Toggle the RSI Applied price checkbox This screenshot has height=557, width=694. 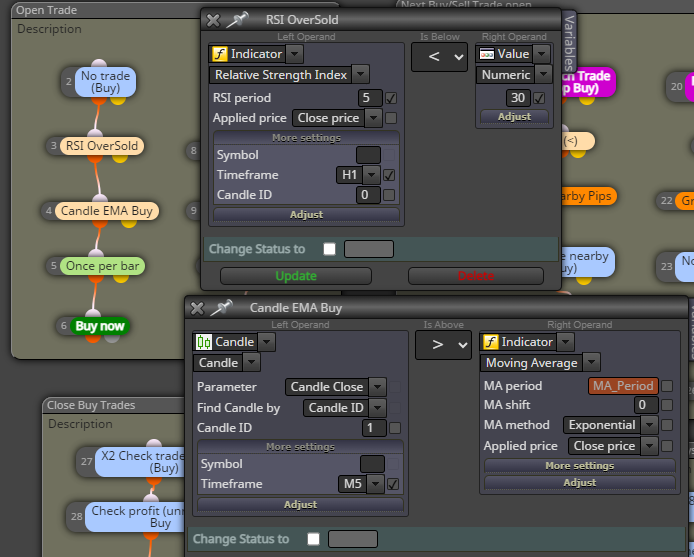point(391,118)
